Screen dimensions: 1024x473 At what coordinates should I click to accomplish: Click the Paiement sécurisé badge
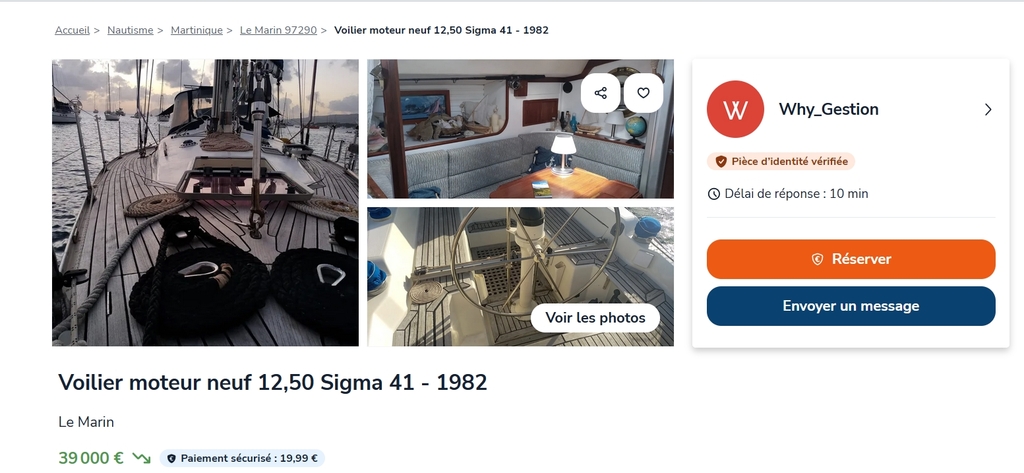click(x=242, y=459)
